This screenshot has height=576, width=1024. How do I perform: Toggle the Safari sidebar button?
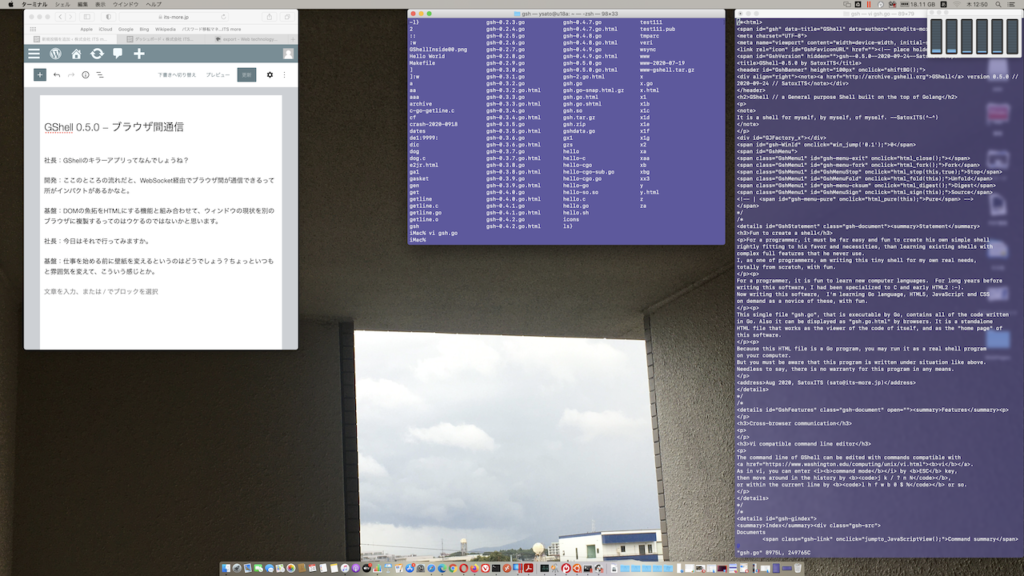[x=87, y=17]
